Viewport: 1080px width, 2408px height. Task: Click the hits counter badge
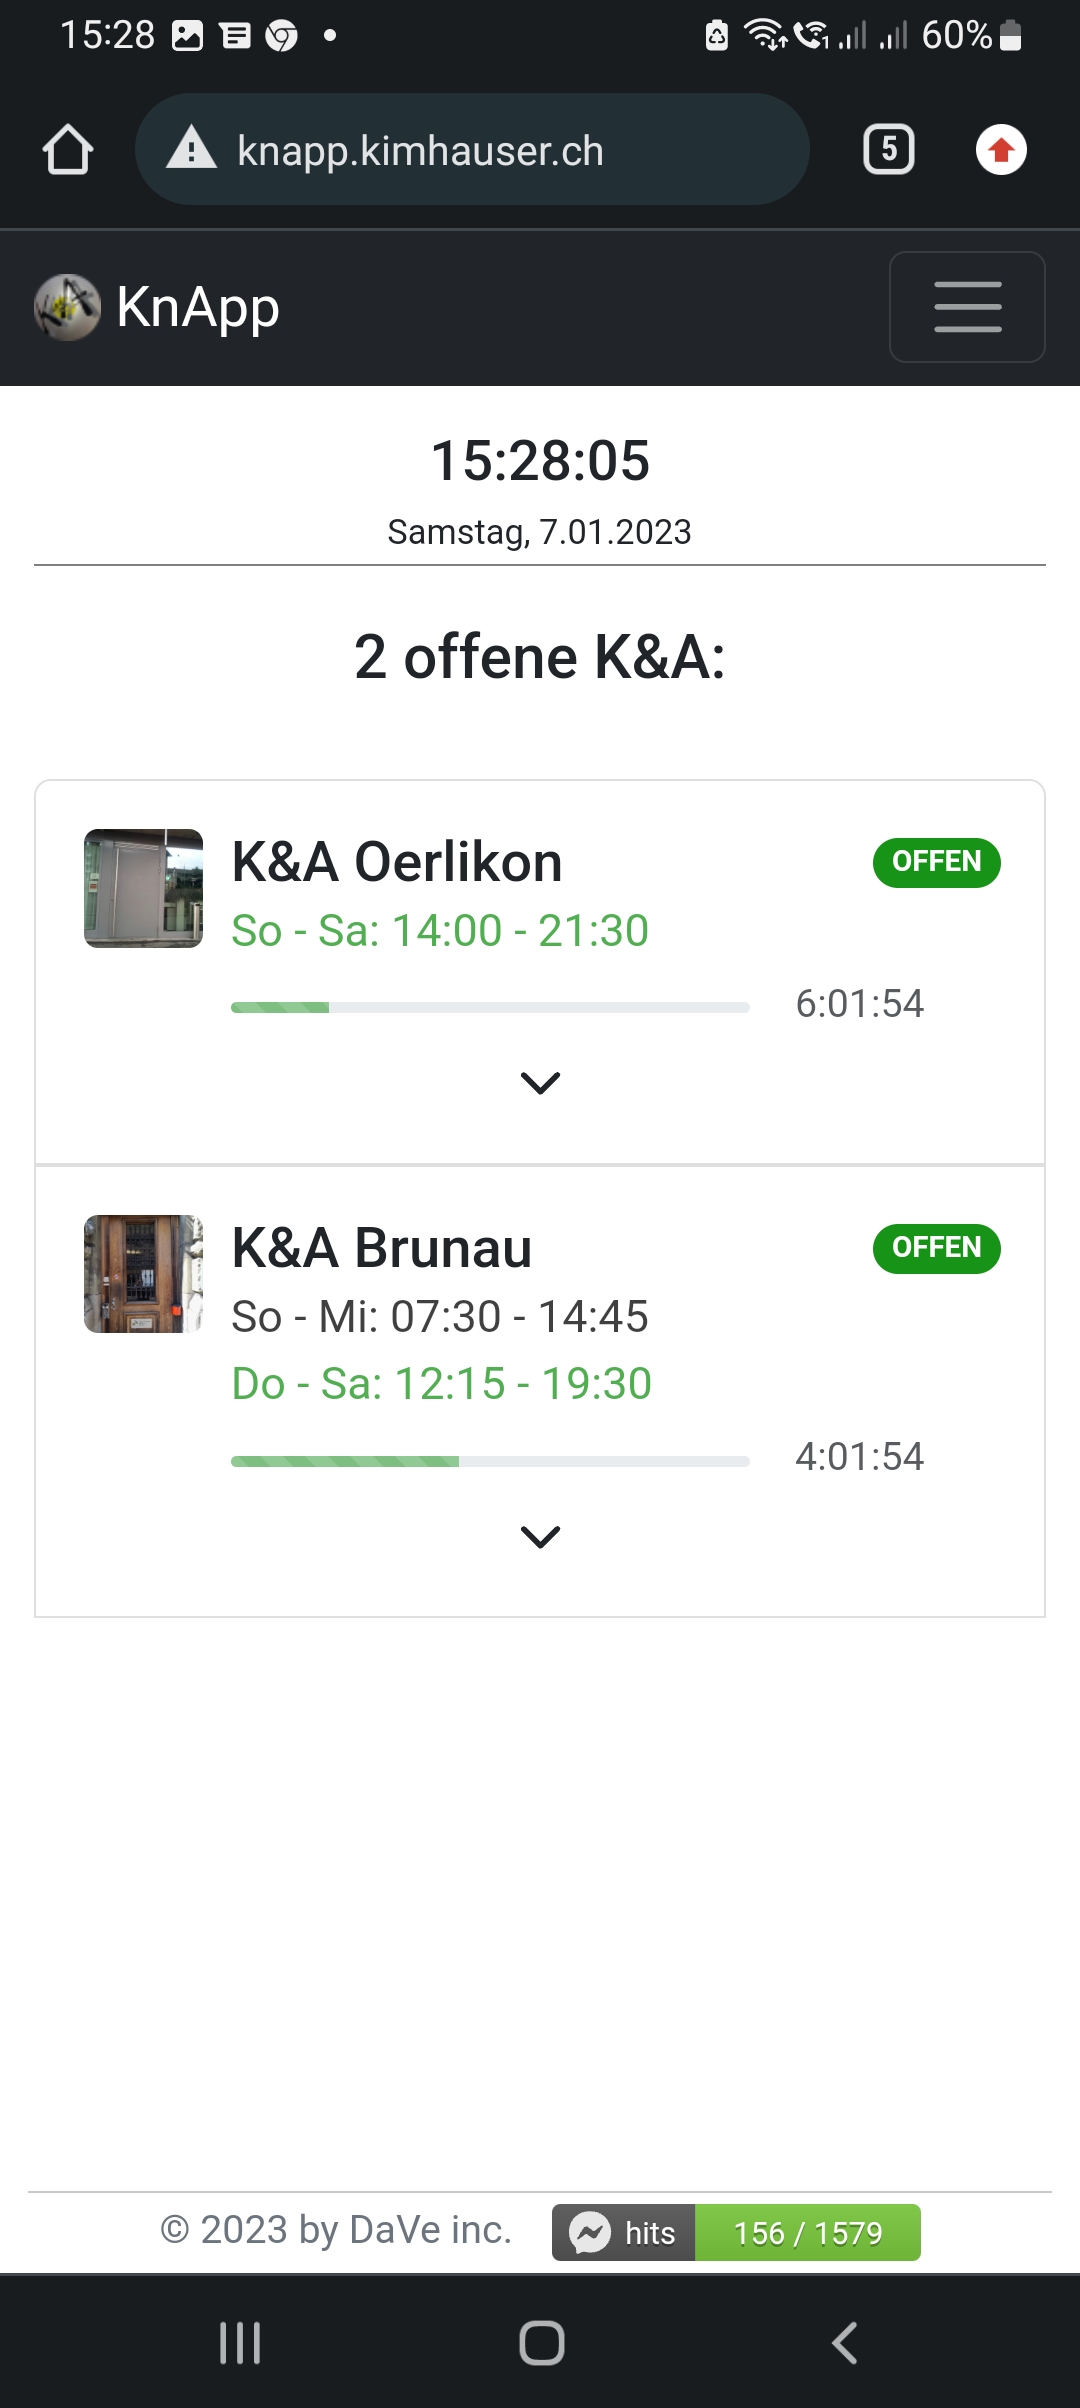pyautogui.click(x=736, y=2232)
